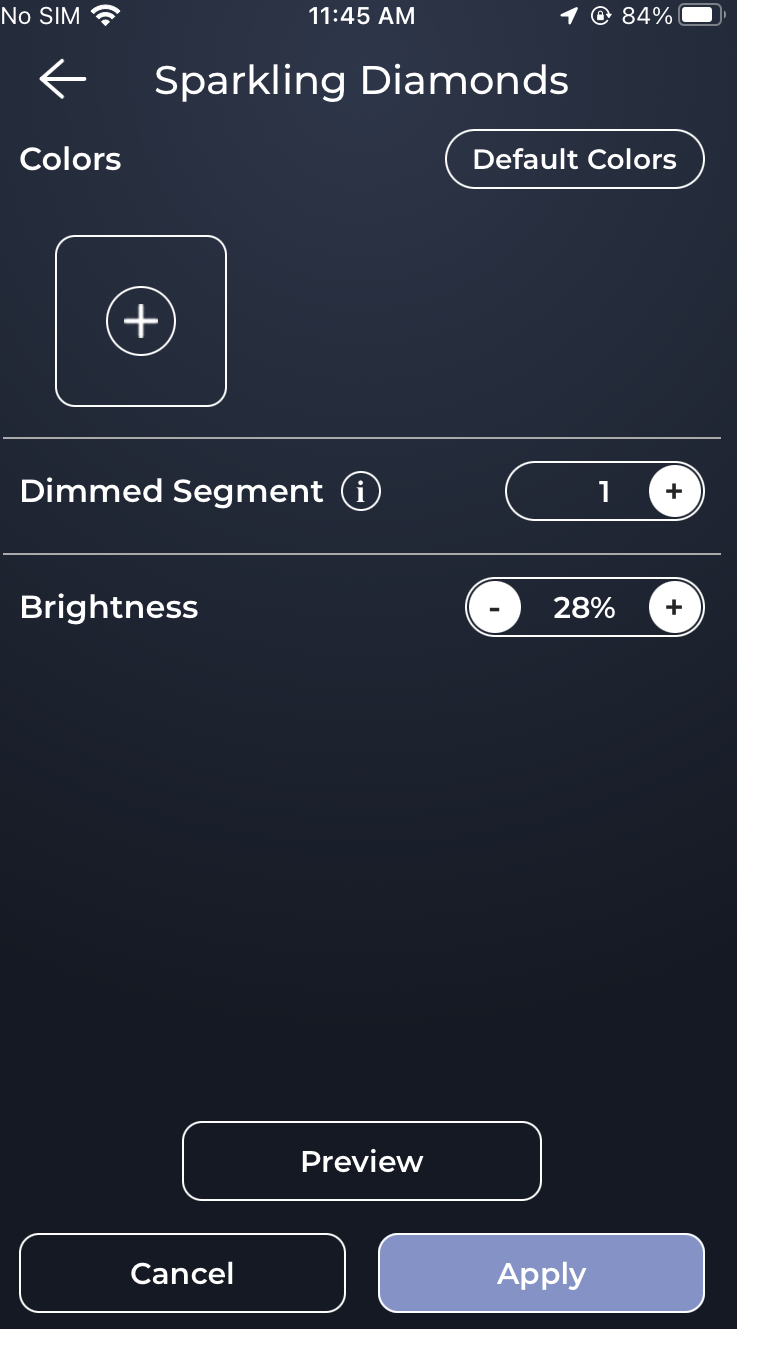
Task: Cancel the effect changes
Action: point(182,1273)
